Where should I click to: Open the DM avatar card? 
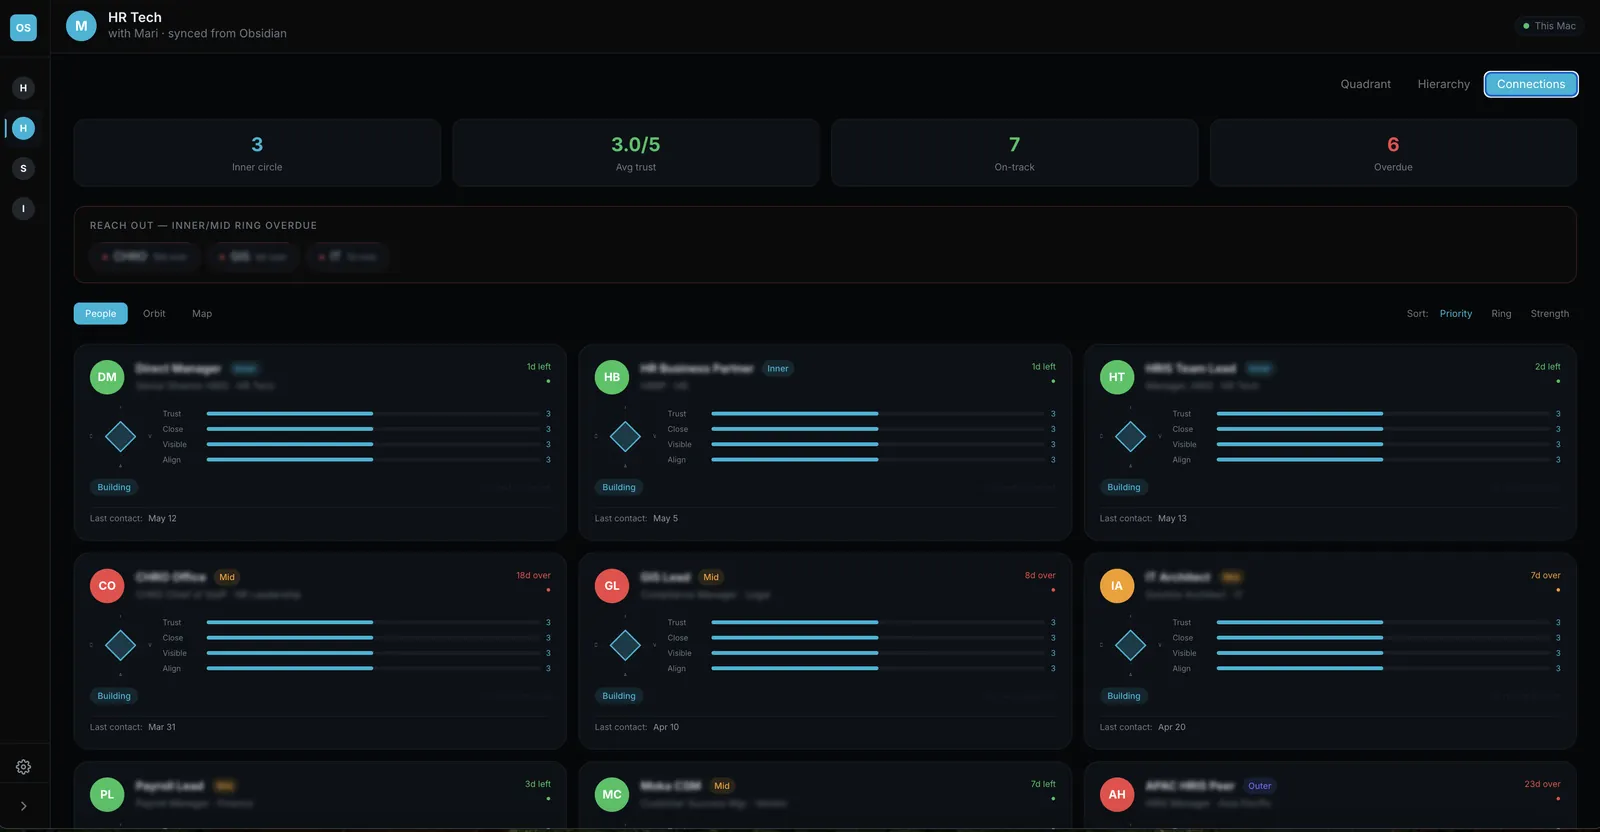coord(107,377)
